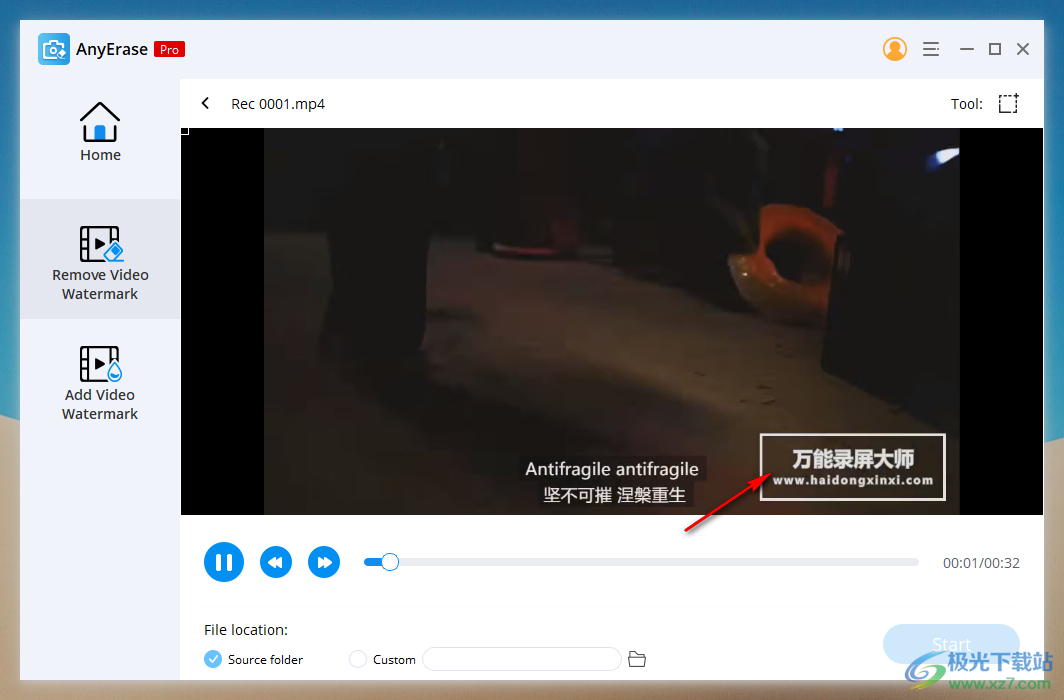
Task: Go to the Home screen
Action: pos(100,130)
